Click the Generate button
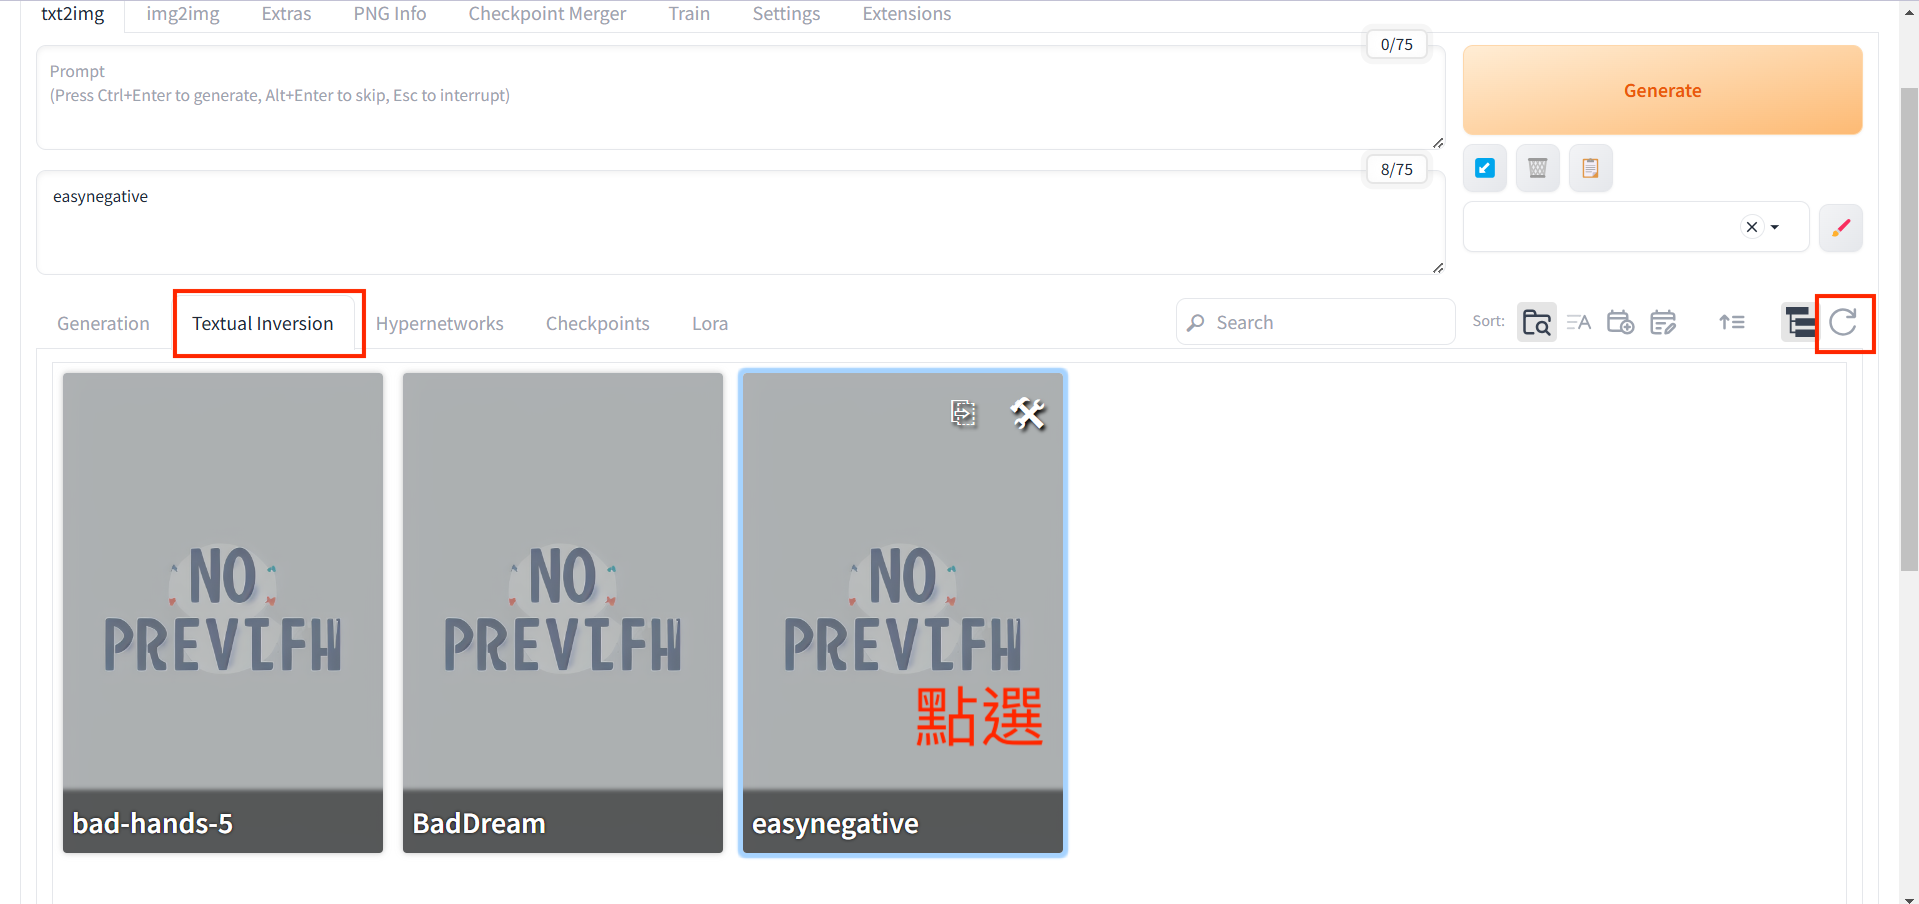This screenshot has width=1919, height=904. point(1662,90)
